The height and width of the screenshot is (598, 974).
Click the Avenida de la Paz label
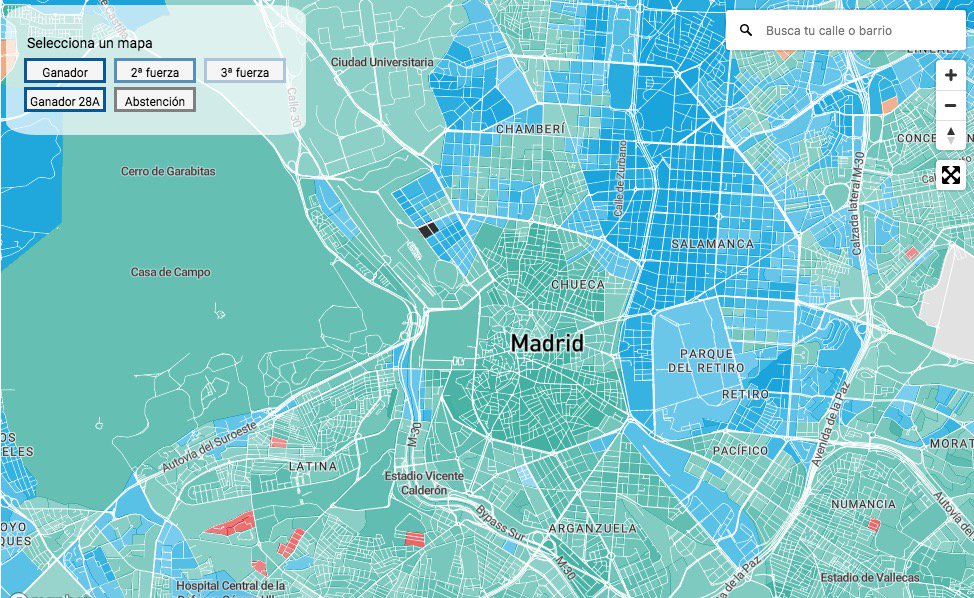(x=830, y=425)
